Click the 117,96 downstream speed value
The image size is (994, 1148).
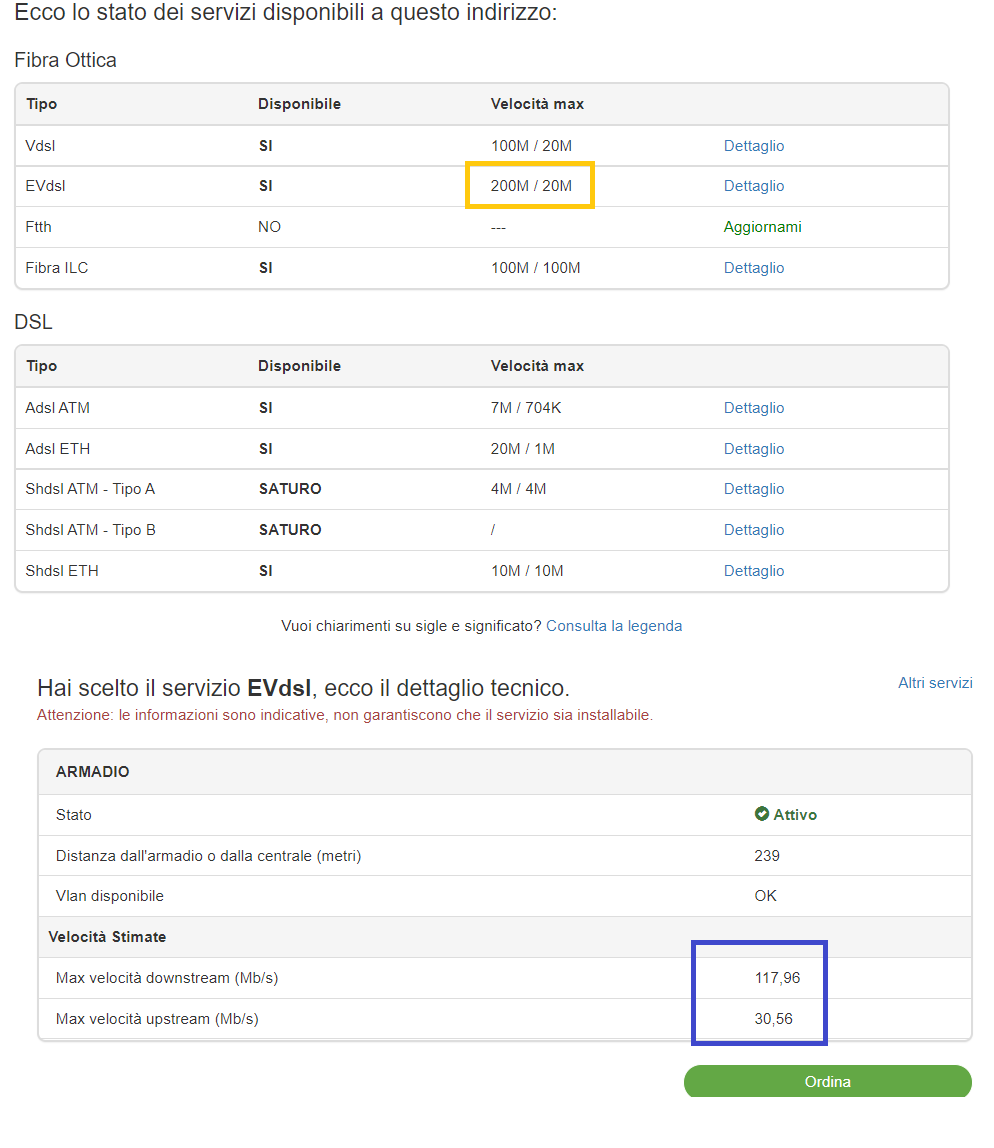(777, 978)
